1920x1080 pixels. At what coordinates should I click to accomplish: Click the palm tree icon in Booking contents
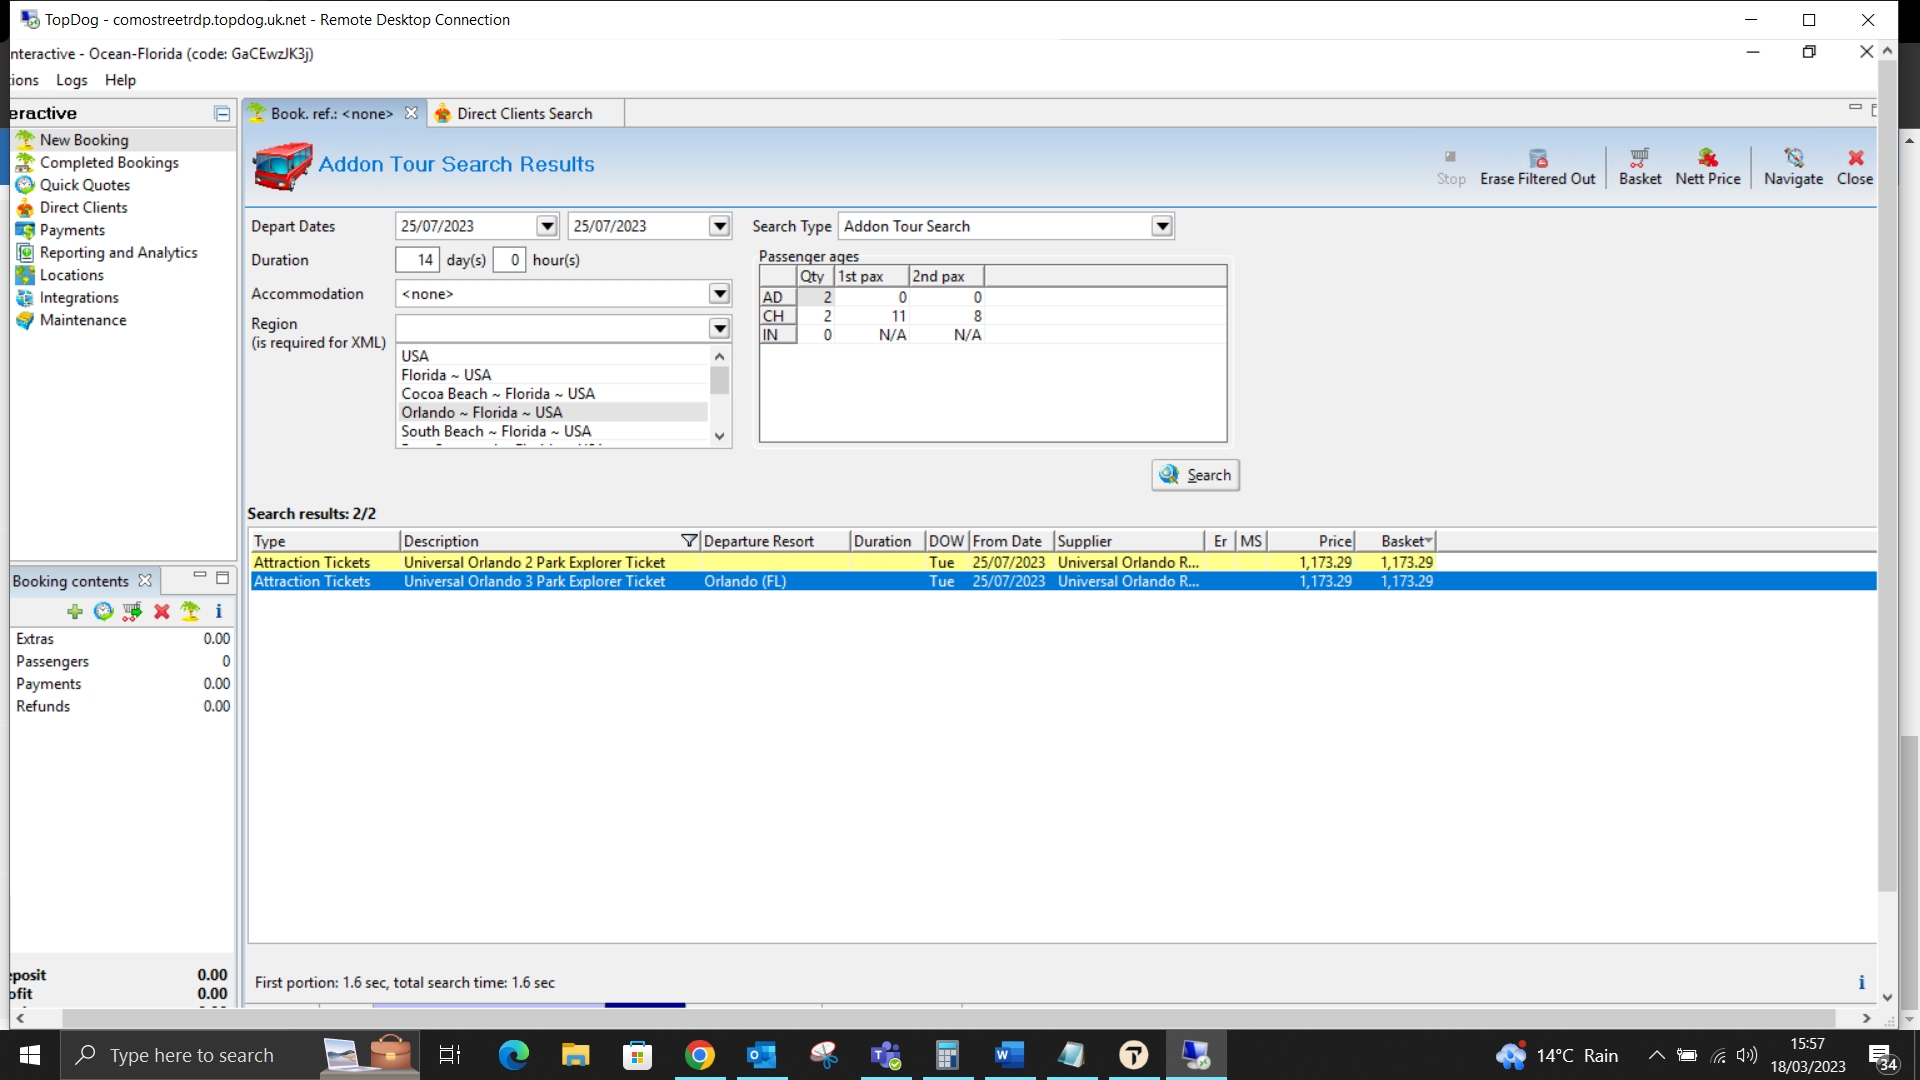point(190,611)
